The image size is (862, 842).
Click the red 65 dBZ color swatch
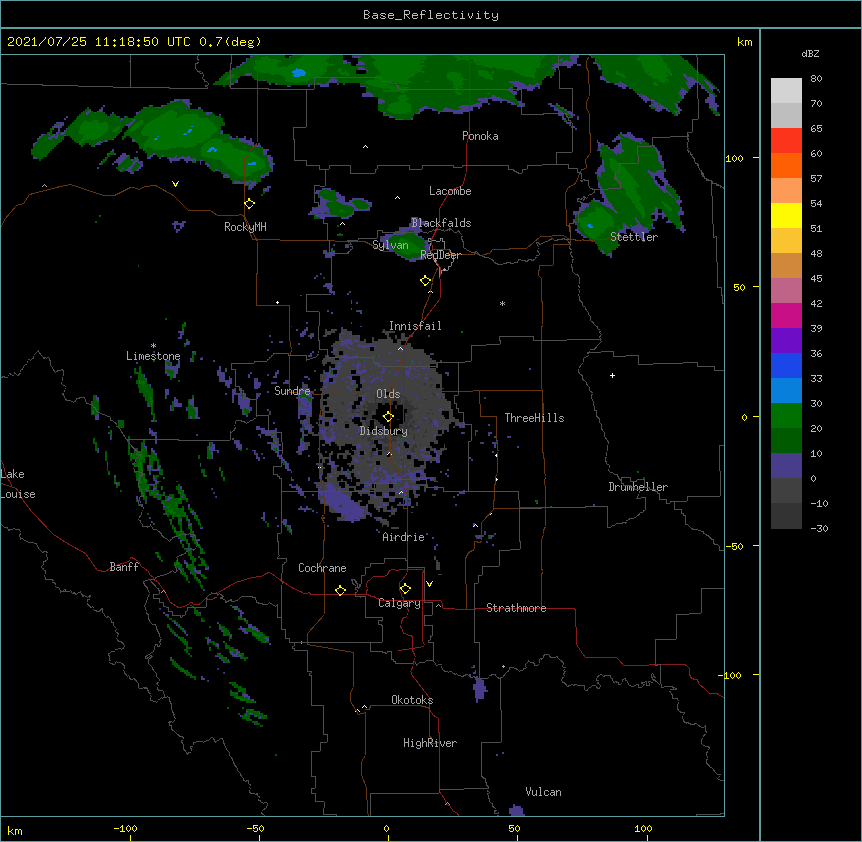786,141
